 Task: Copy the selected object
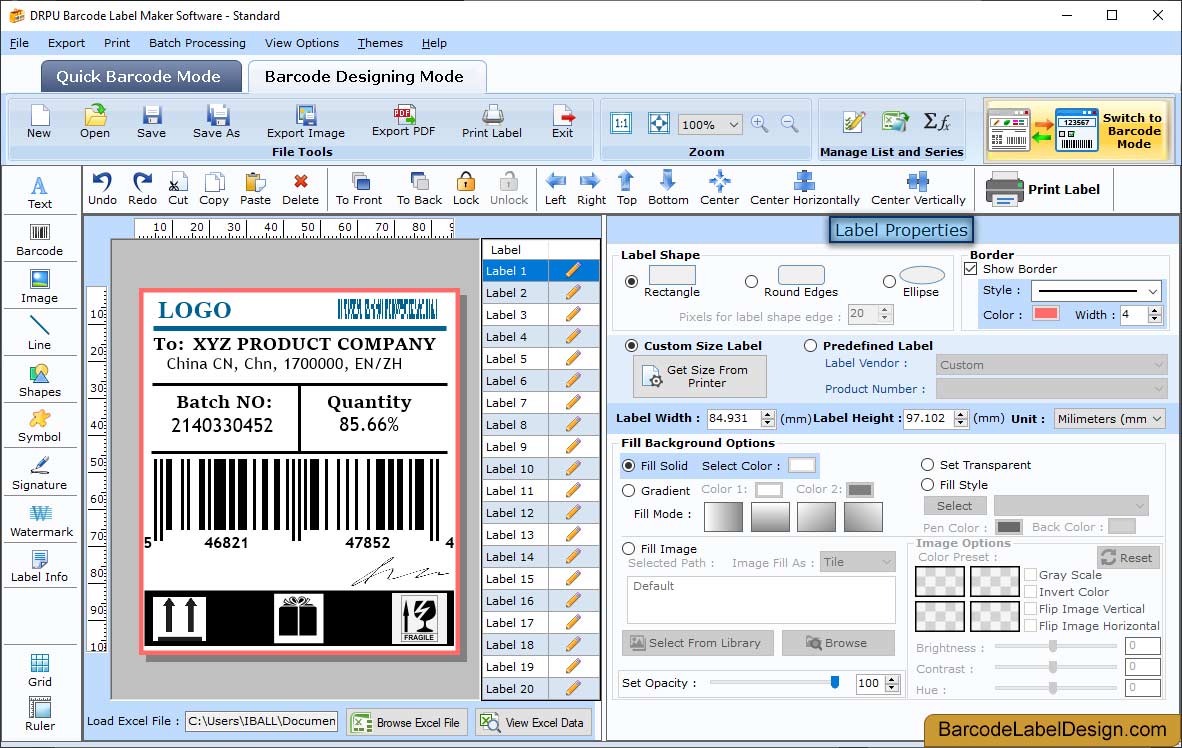click(213, 189)
